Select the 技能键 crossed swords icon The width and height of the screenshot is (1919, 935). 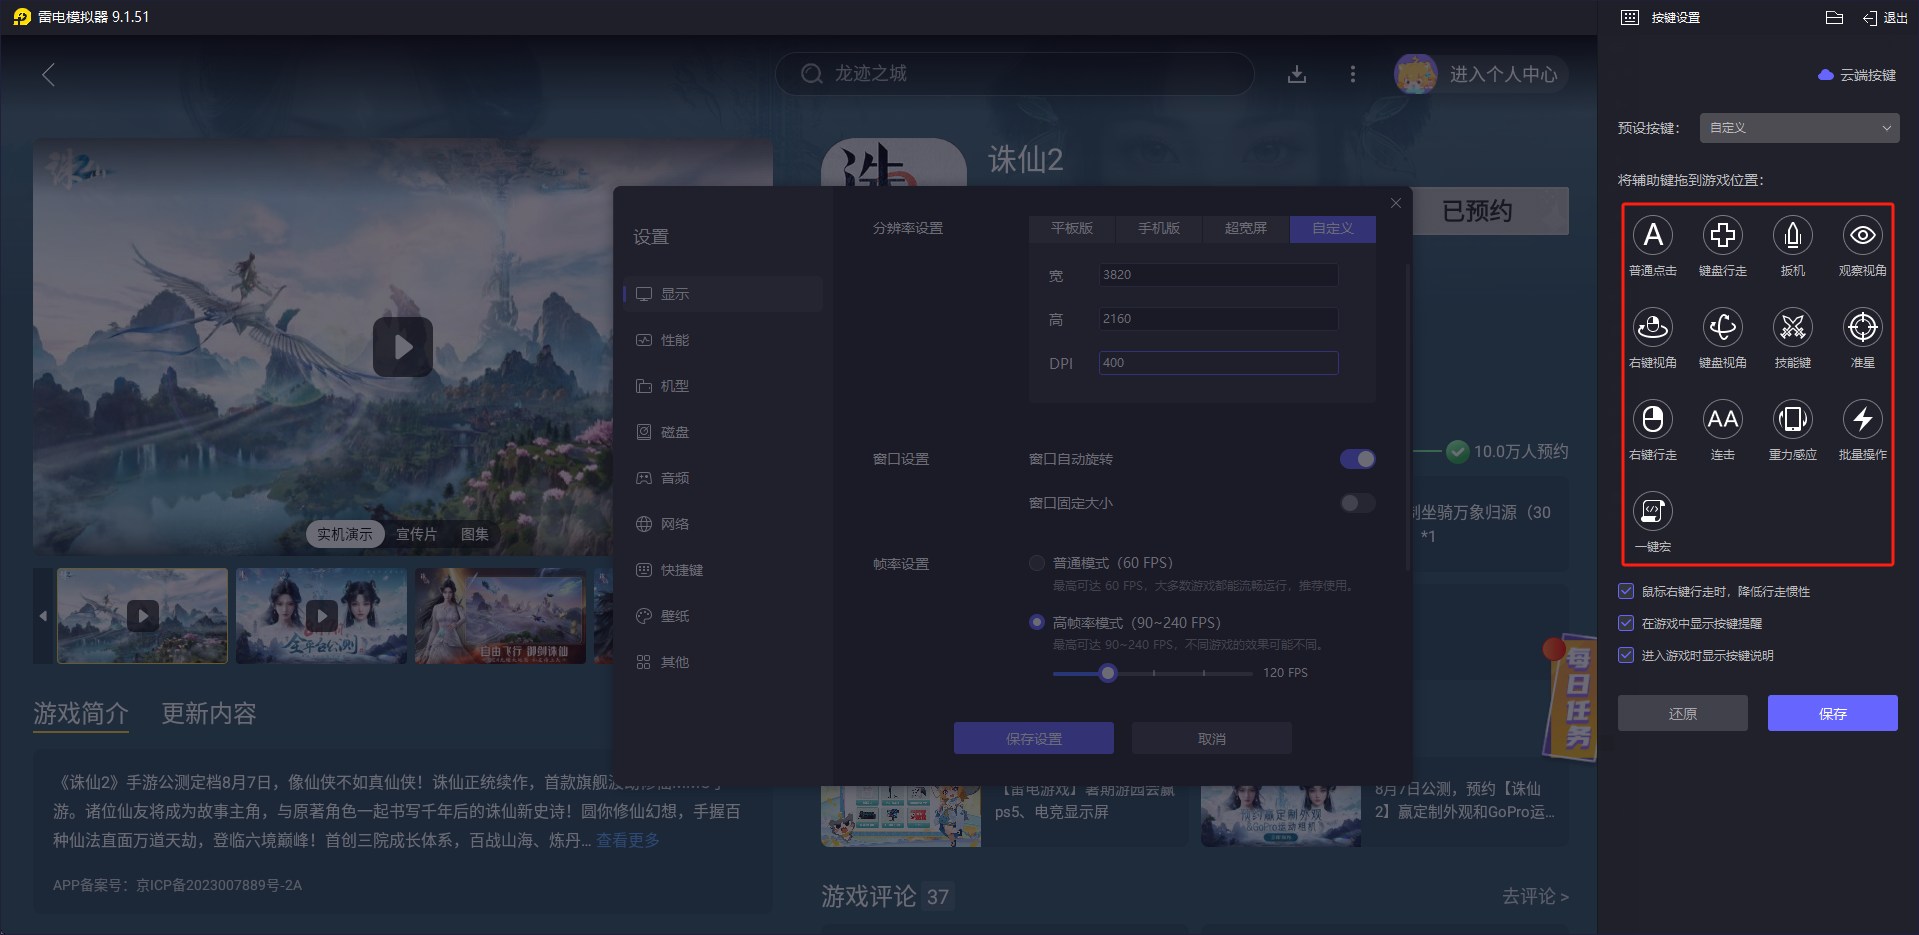click(x=1792, y=327)
